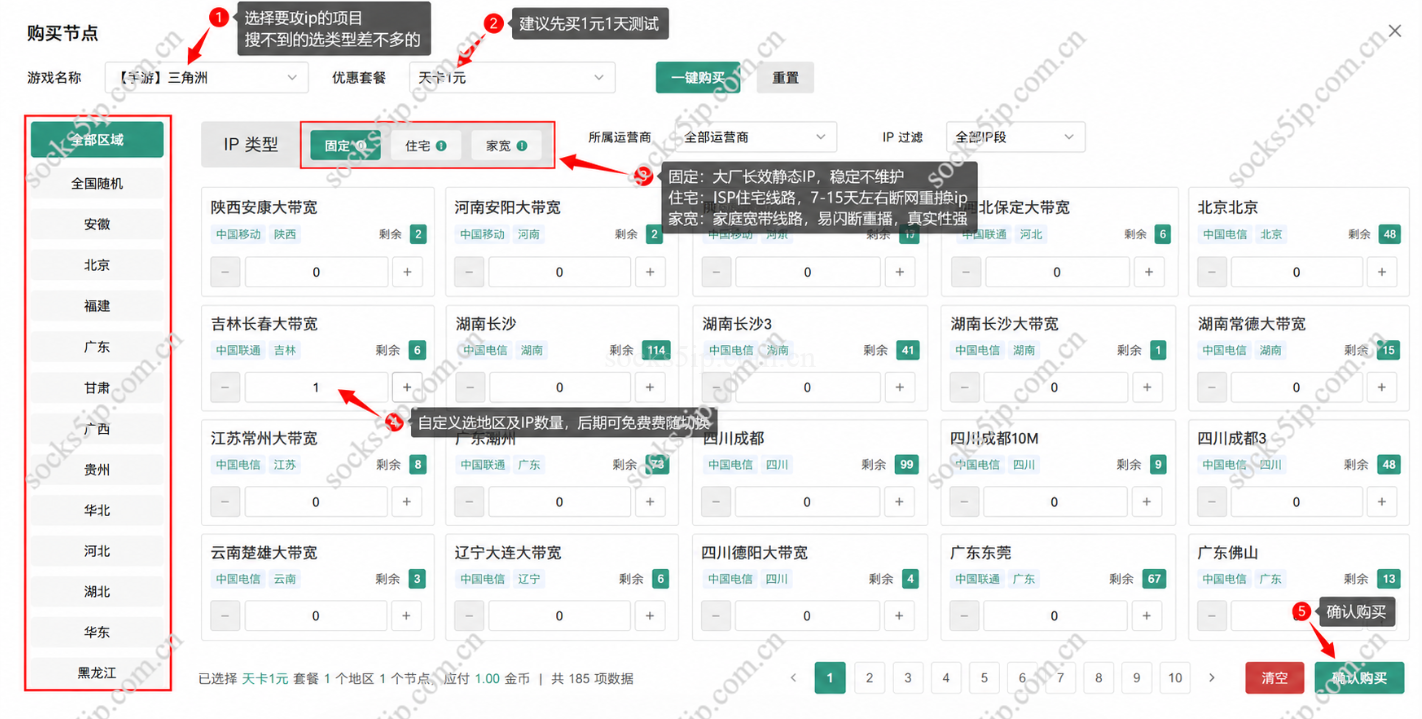Increase quantity for 云南楚雄大带宽
The image size is (1422, 719).
point(407,616)
